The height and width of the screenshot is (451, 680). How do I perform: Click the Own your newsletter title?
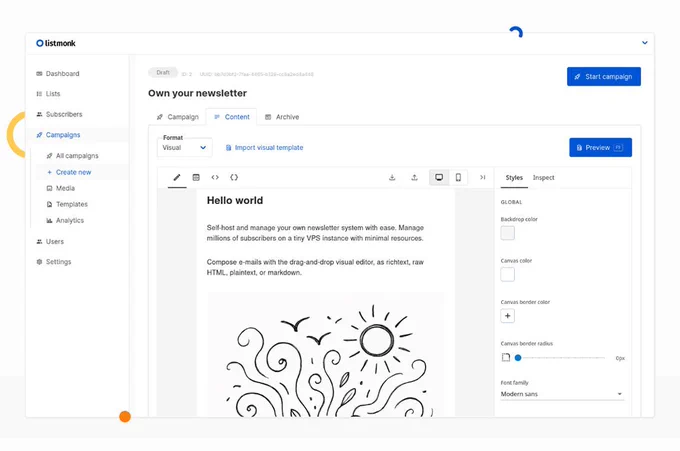[197, 93]
